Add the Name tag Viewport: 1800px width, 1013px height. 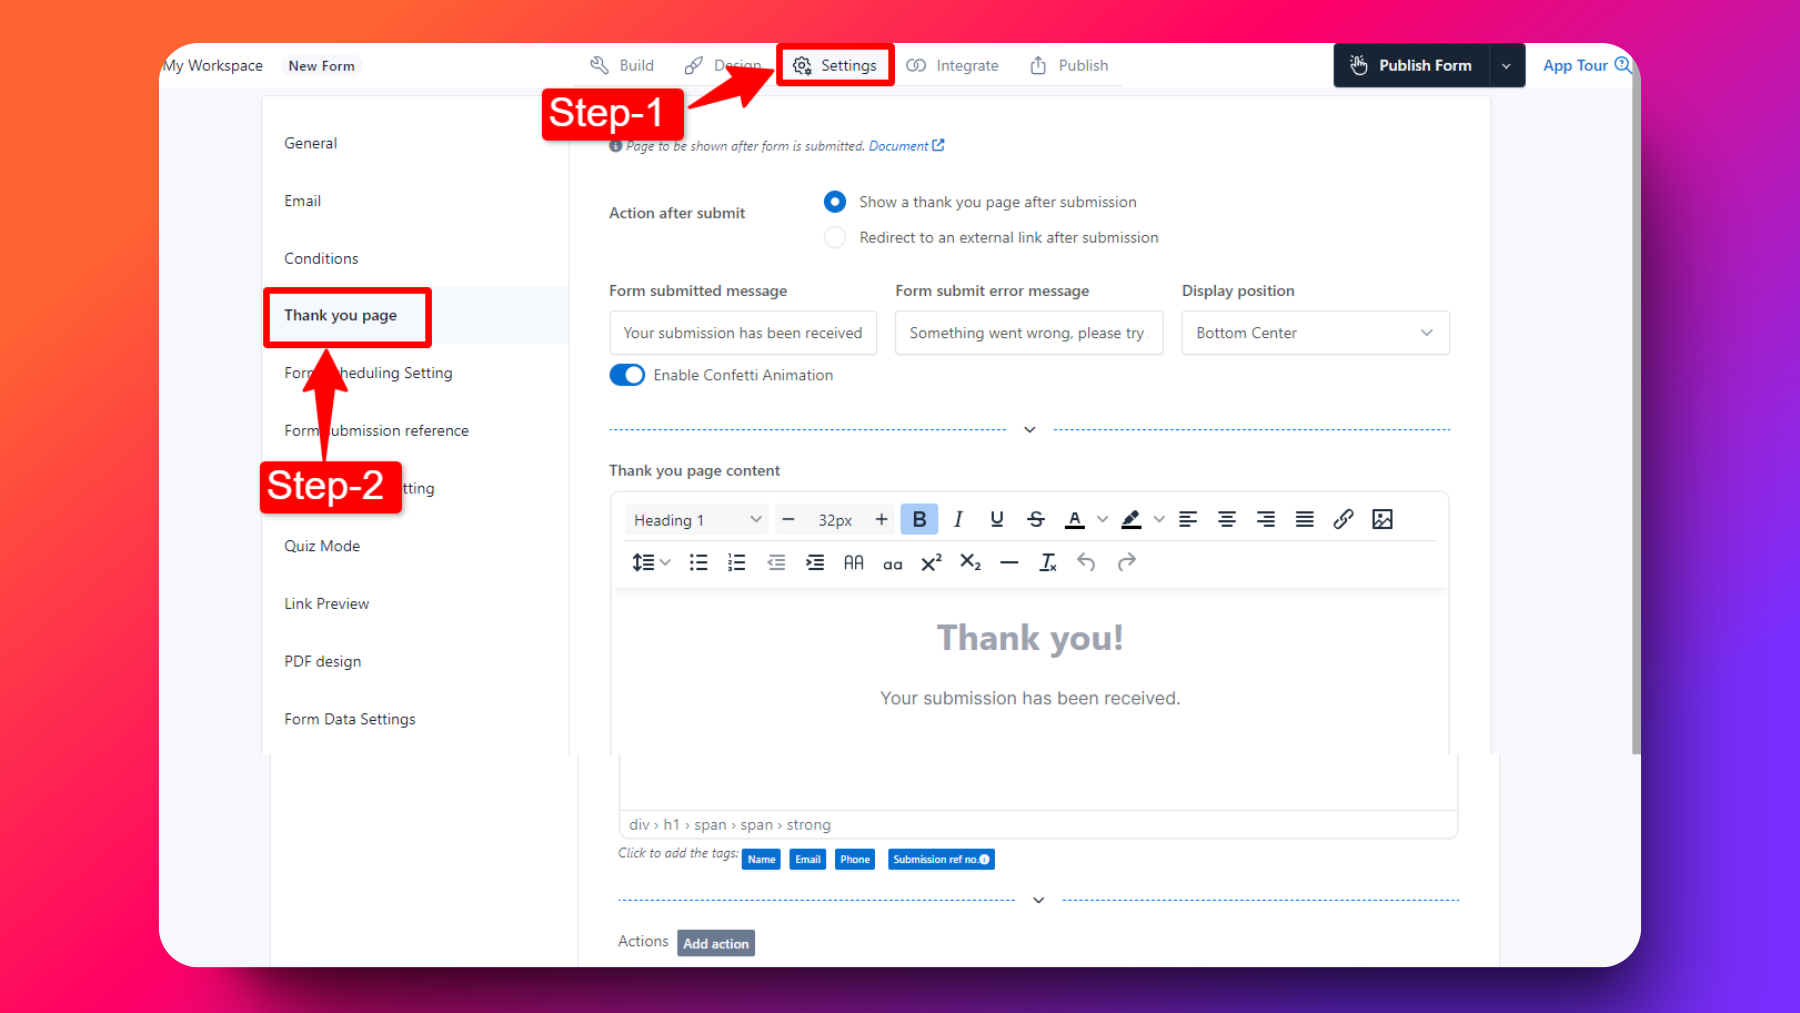pos(761,859)
